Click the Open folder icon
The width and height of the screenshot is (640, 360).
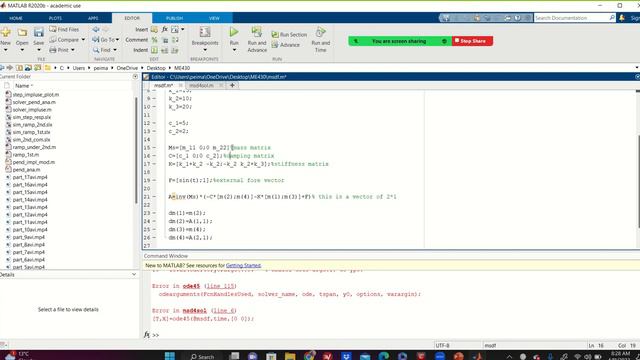22,33
